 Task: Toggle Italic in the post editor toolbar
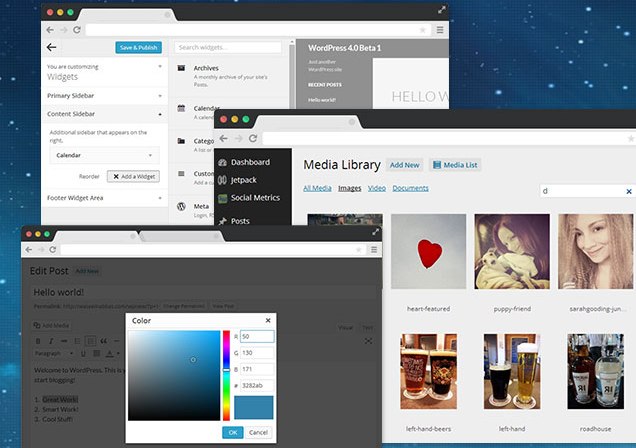pyautogui.click(x=51, y=341)
